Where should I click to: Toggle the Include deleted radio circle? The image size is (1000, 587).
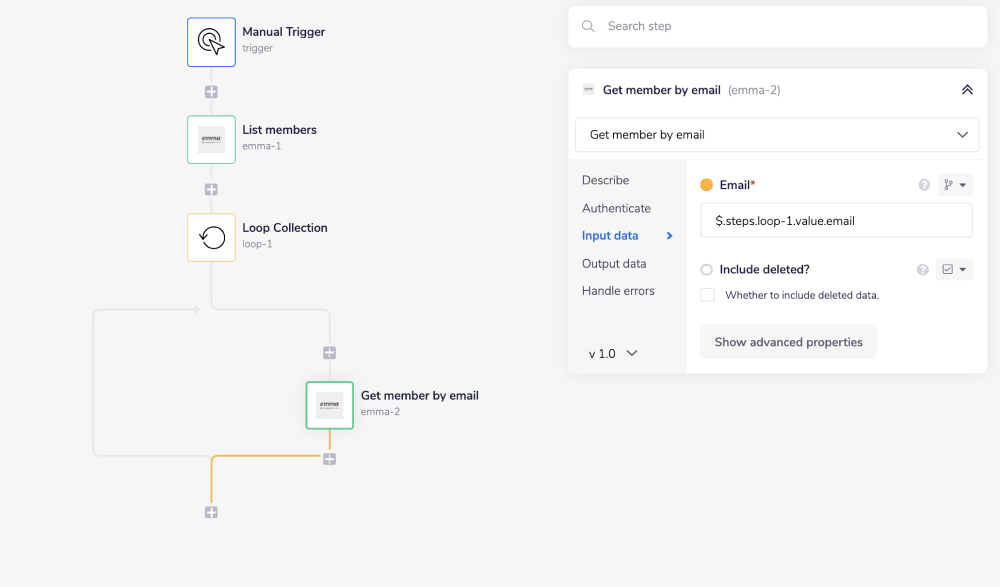pyautogui.click(x=706, y=270)
